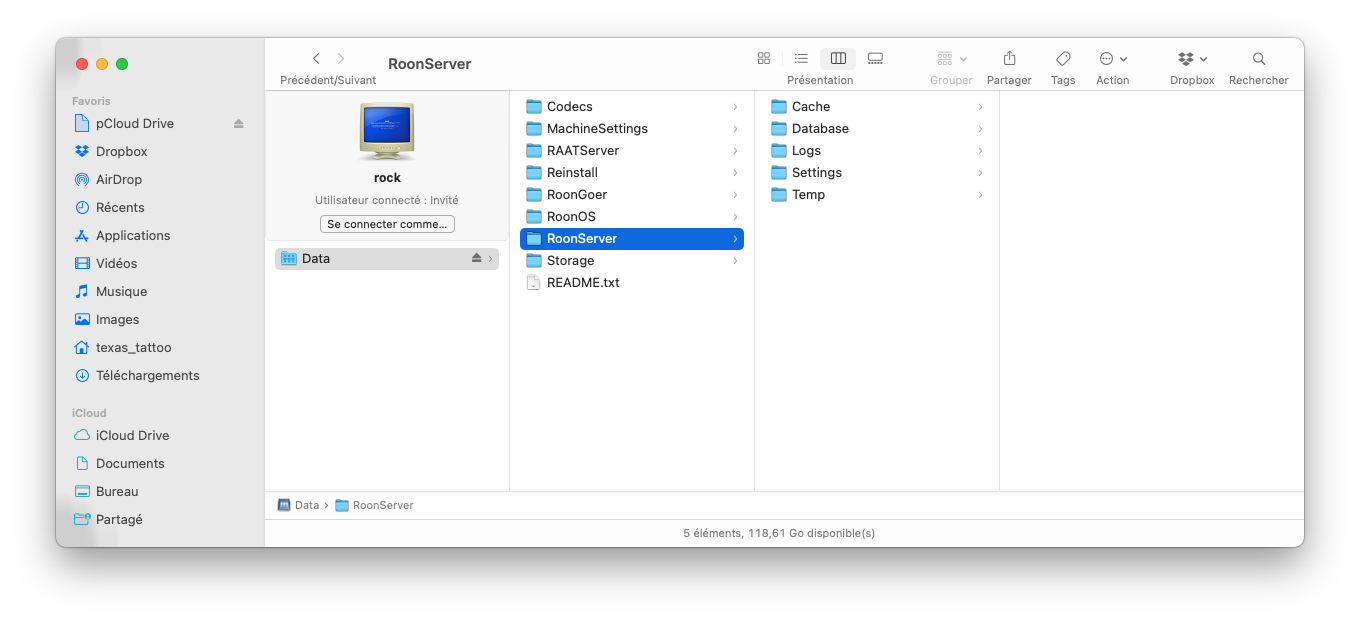Select the Storage folder
The height and width of the screenshot is (621, 1360).
(x=632, y=261)
